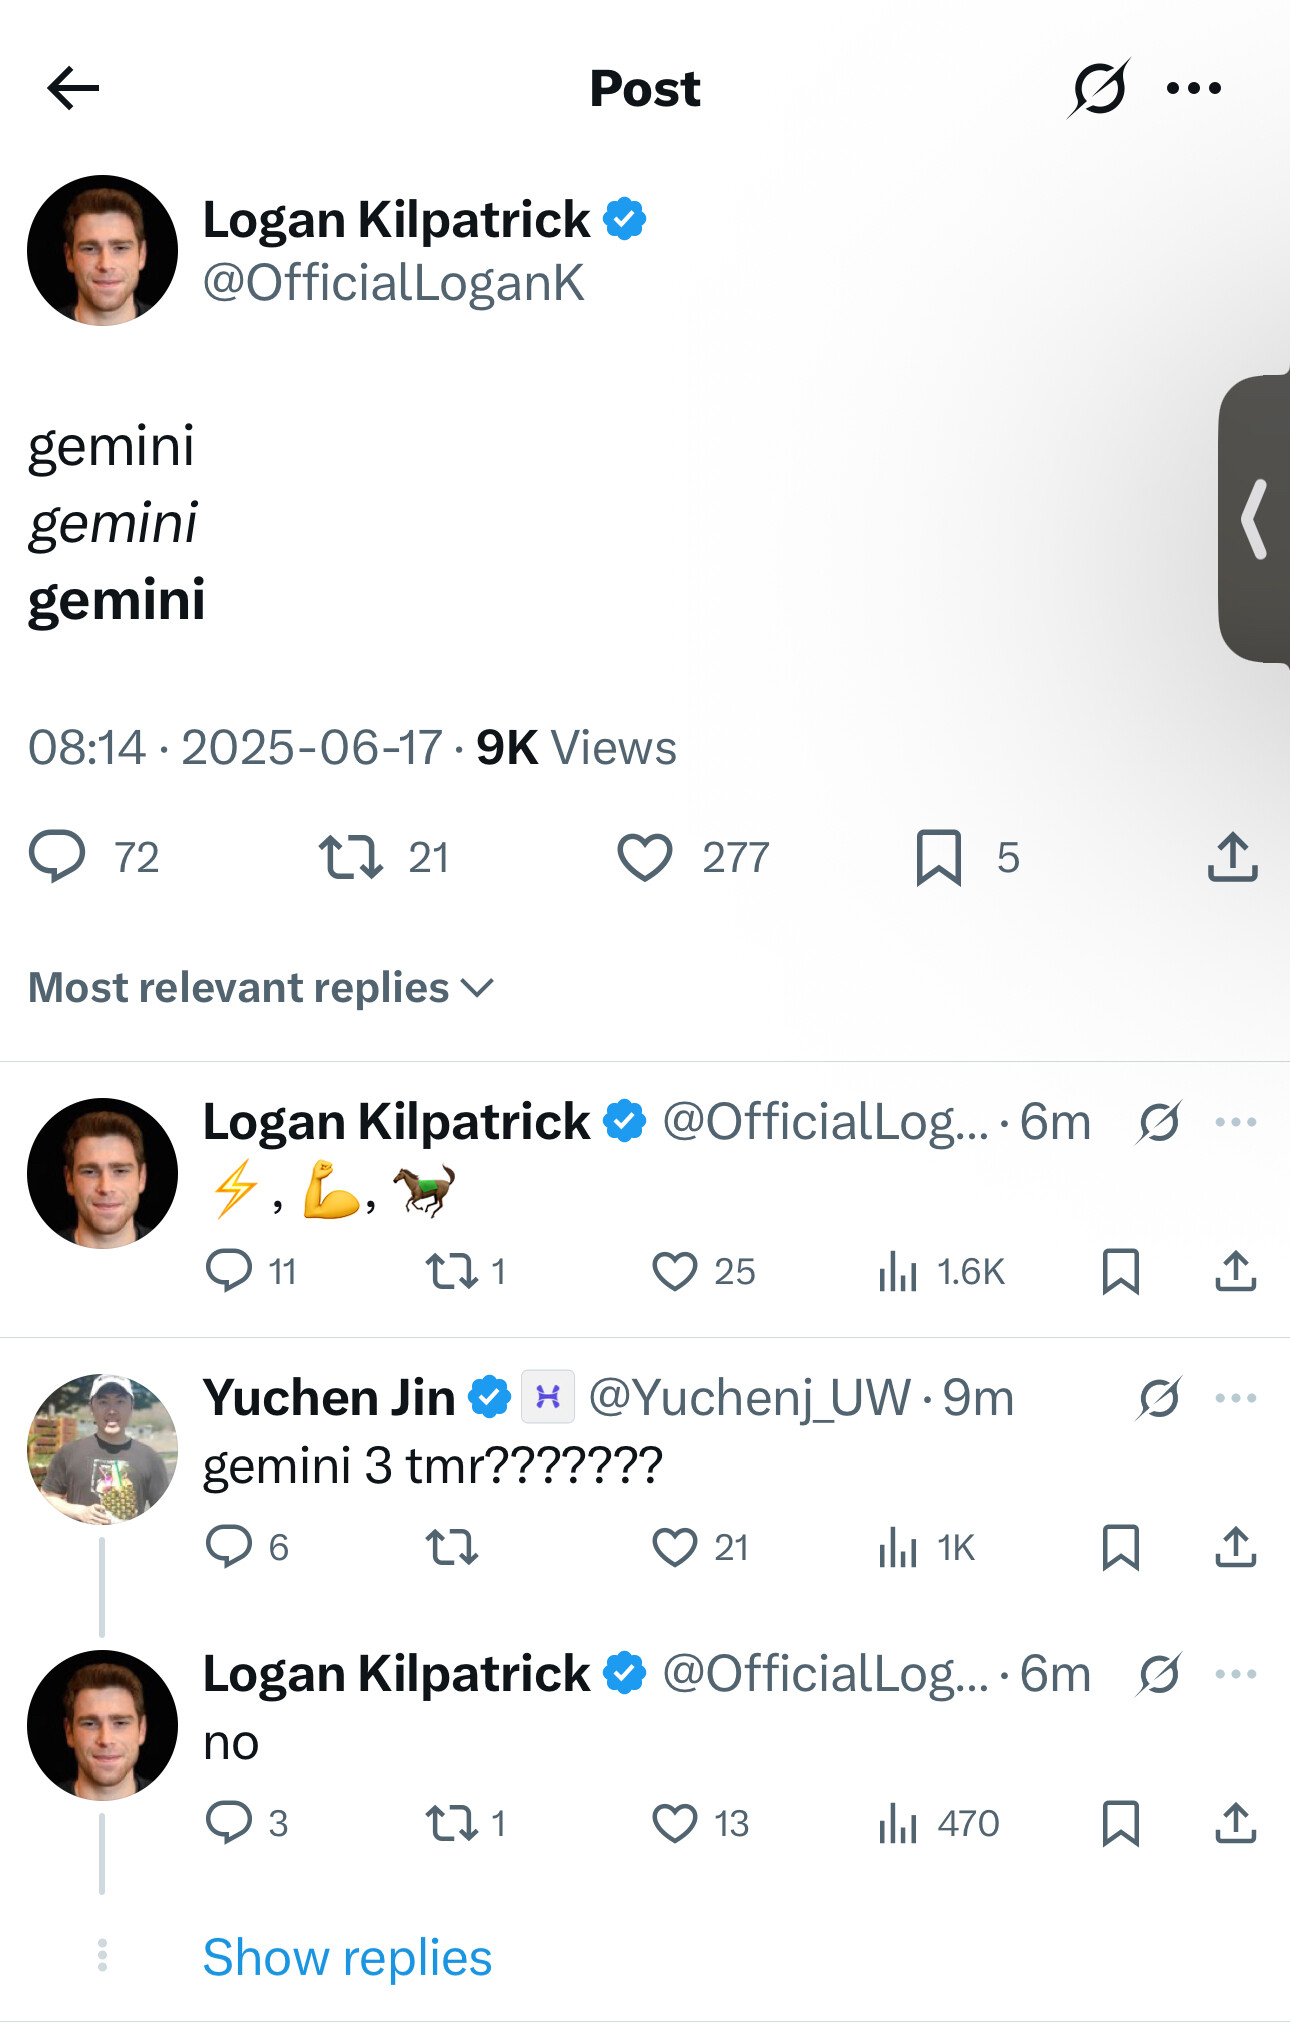Open Logan Kilpatrick's profile picture on the main post

pos(102,250)
